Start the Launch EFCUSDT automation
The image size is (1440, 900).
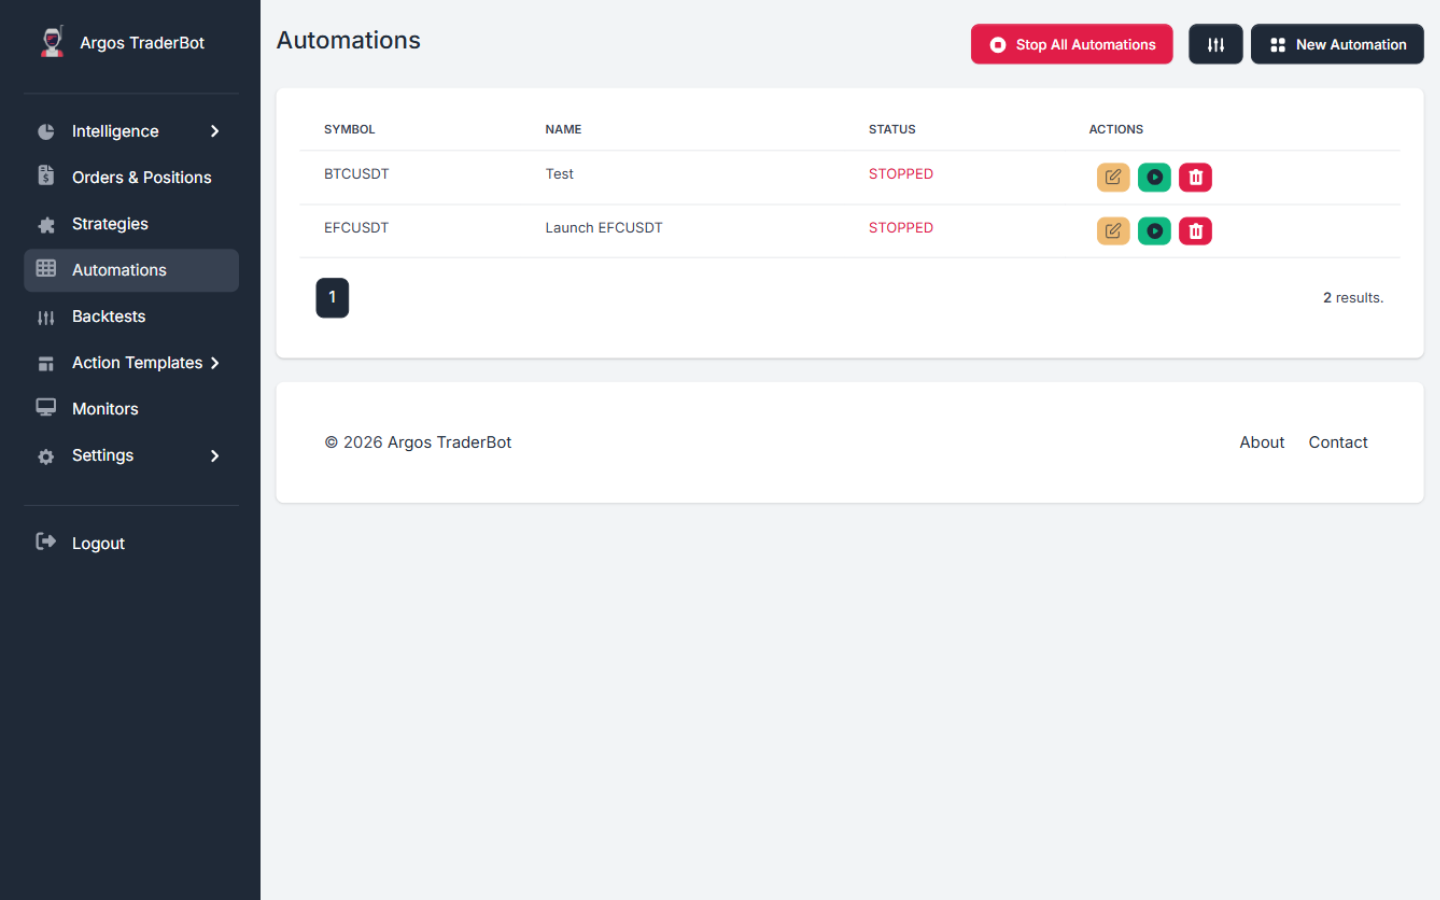[x=1154, y=231]
